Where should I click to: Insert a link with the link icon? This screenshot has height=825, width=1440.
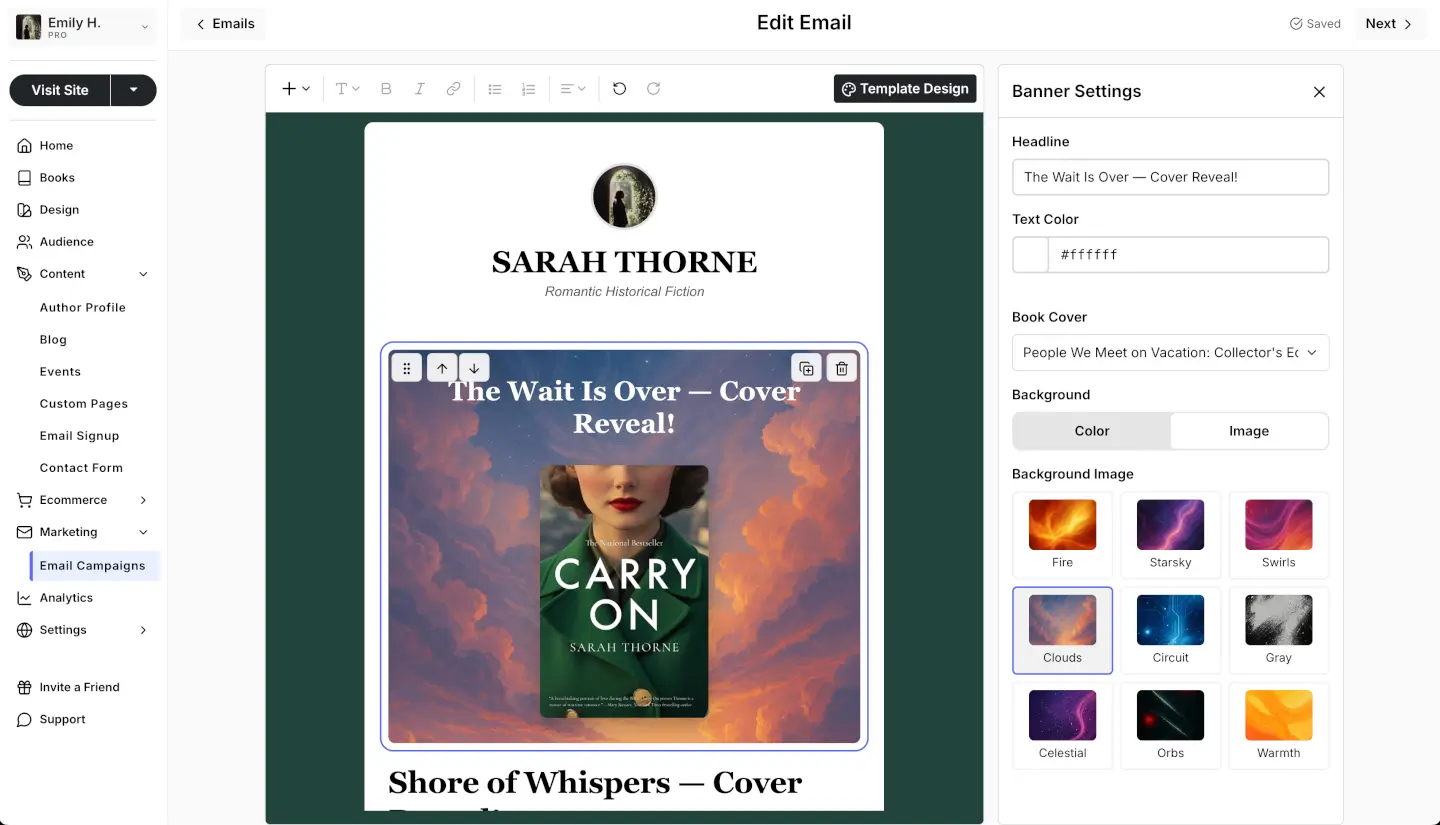pos(453,89)
